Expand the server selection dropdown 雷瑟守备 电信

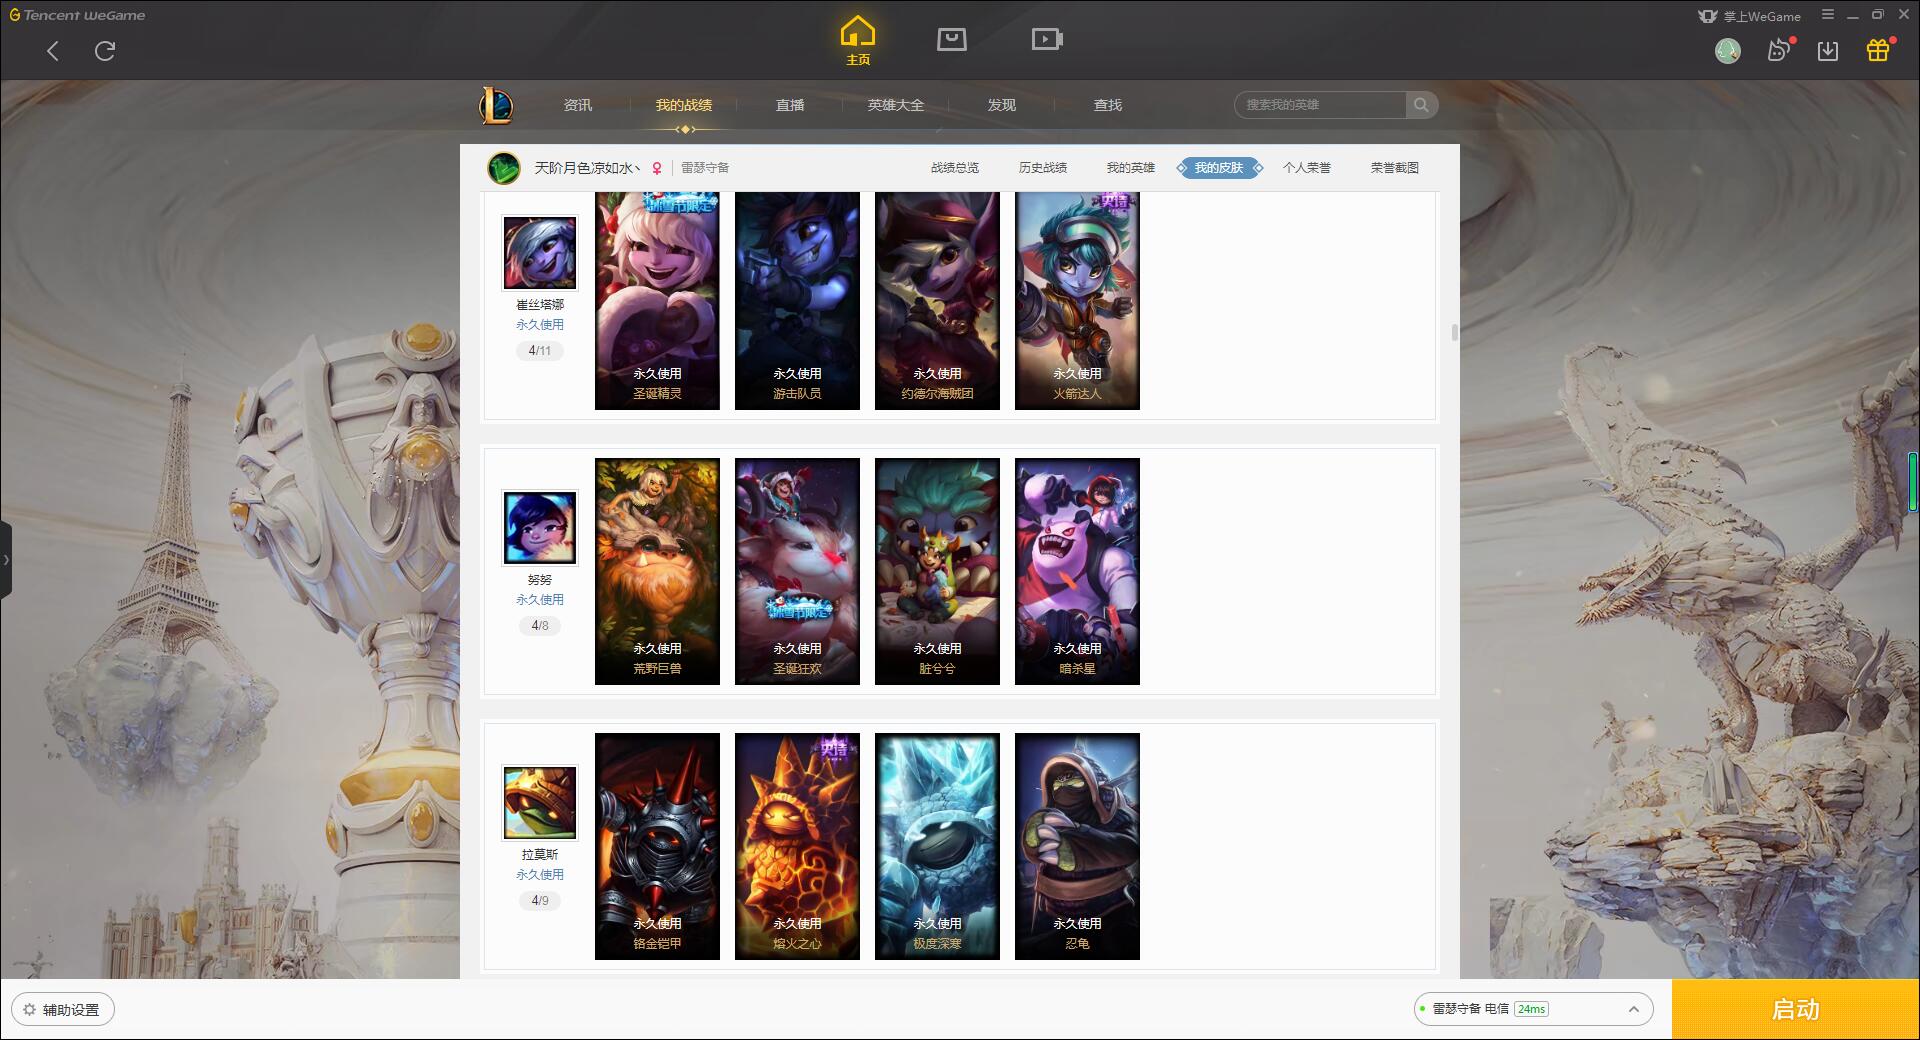pos(1533,1009)
